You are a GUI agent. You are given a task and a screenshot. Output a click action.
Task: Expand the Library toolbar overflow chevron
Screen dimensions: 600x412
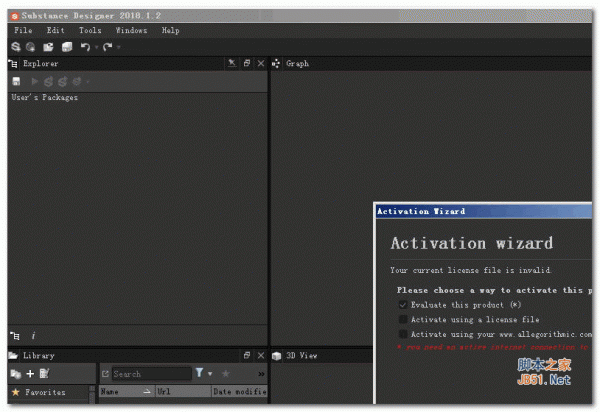click(x=261, y=374)
